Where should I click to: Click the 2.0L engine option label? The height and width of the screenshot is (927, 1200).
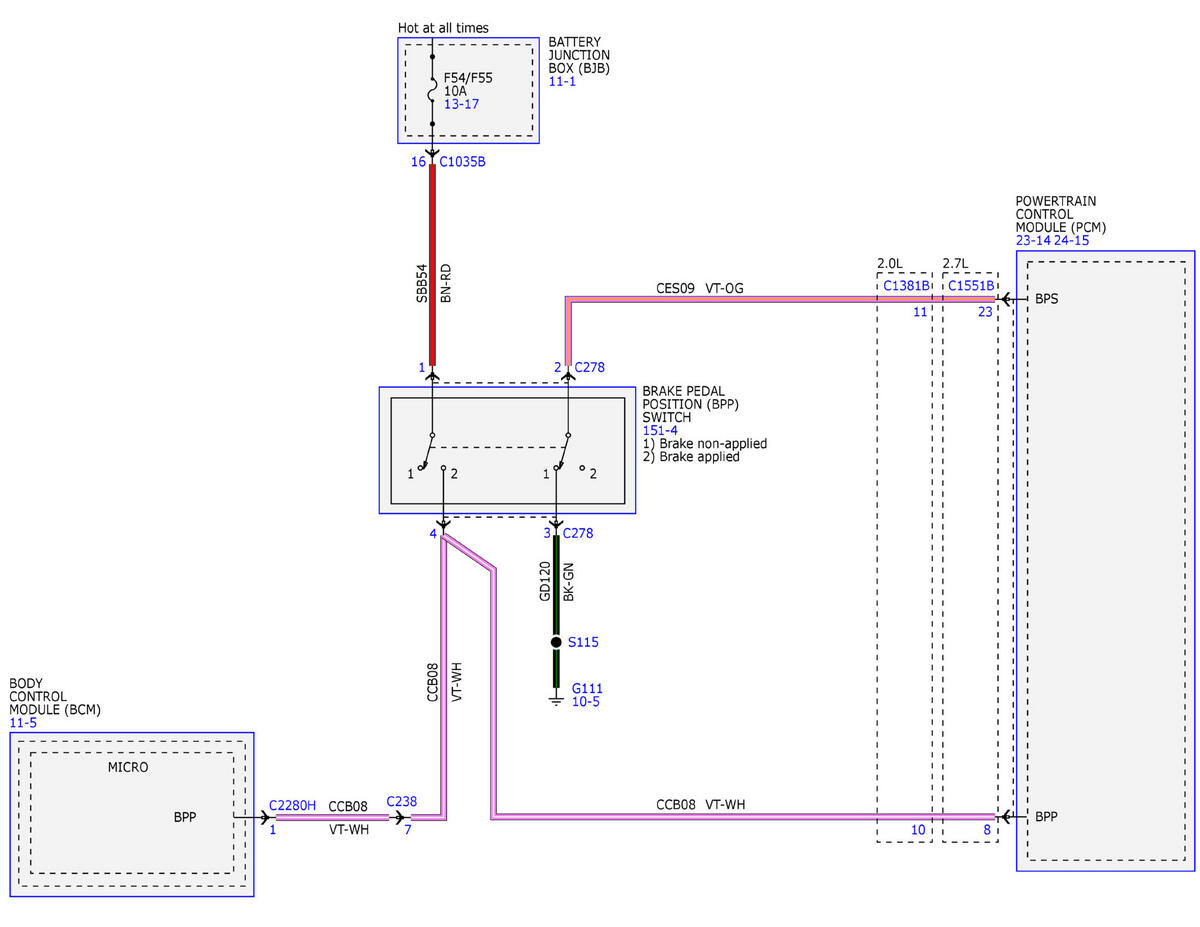[890, 263]
